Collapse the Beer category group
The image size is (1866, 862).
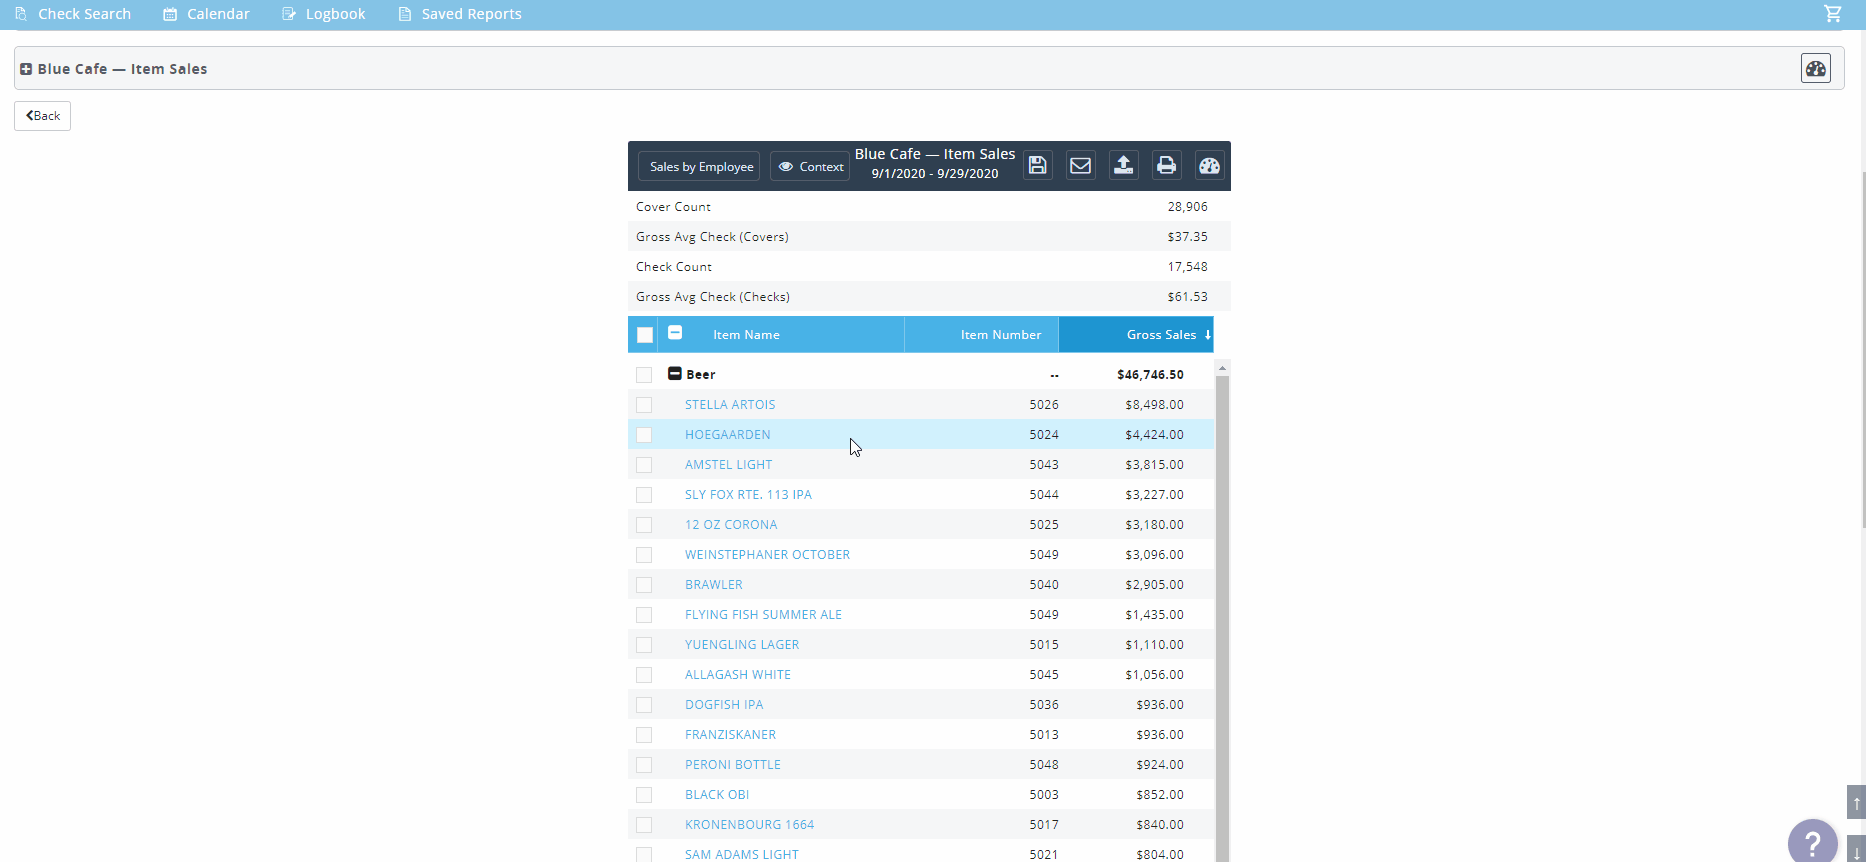675,374
